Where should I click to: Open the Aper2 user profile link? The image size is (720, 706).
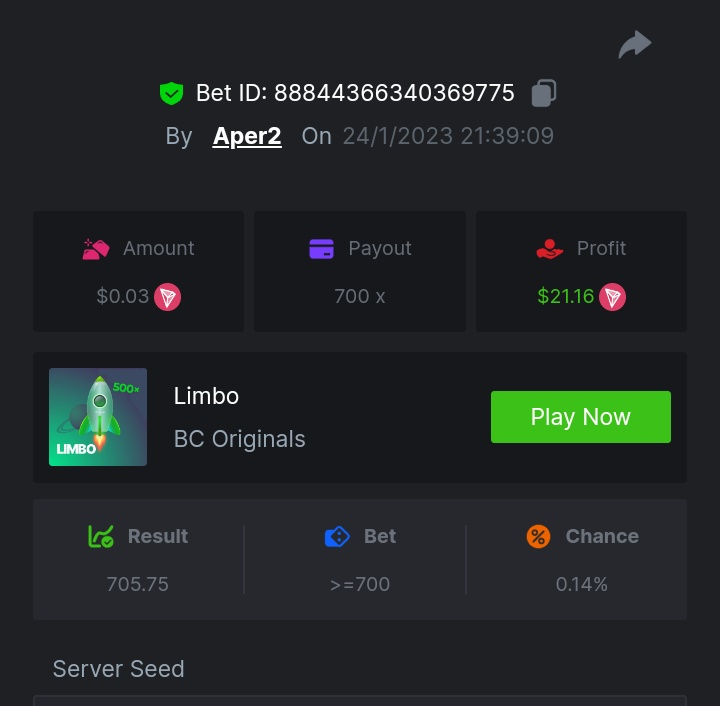pos(247,136)
